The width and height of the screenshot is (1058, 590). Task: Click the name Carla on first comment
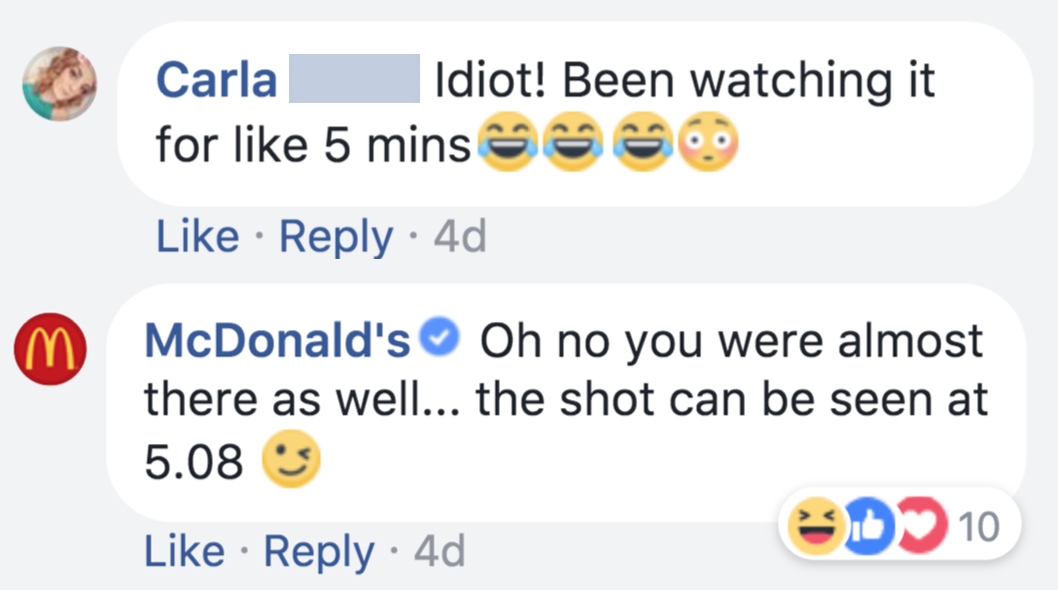click(216, 81)
